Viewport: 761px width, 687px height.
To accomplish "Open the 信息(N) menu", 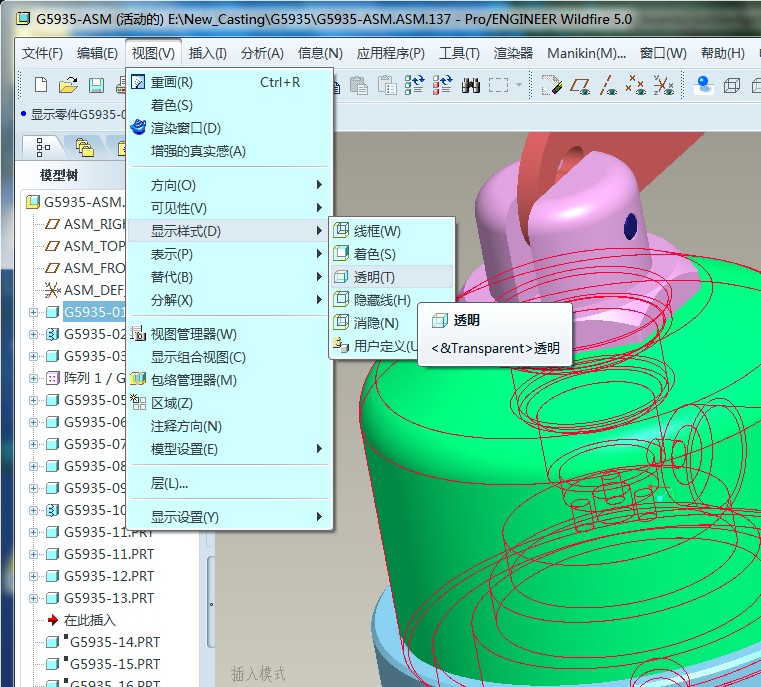I will pos(320,53).
